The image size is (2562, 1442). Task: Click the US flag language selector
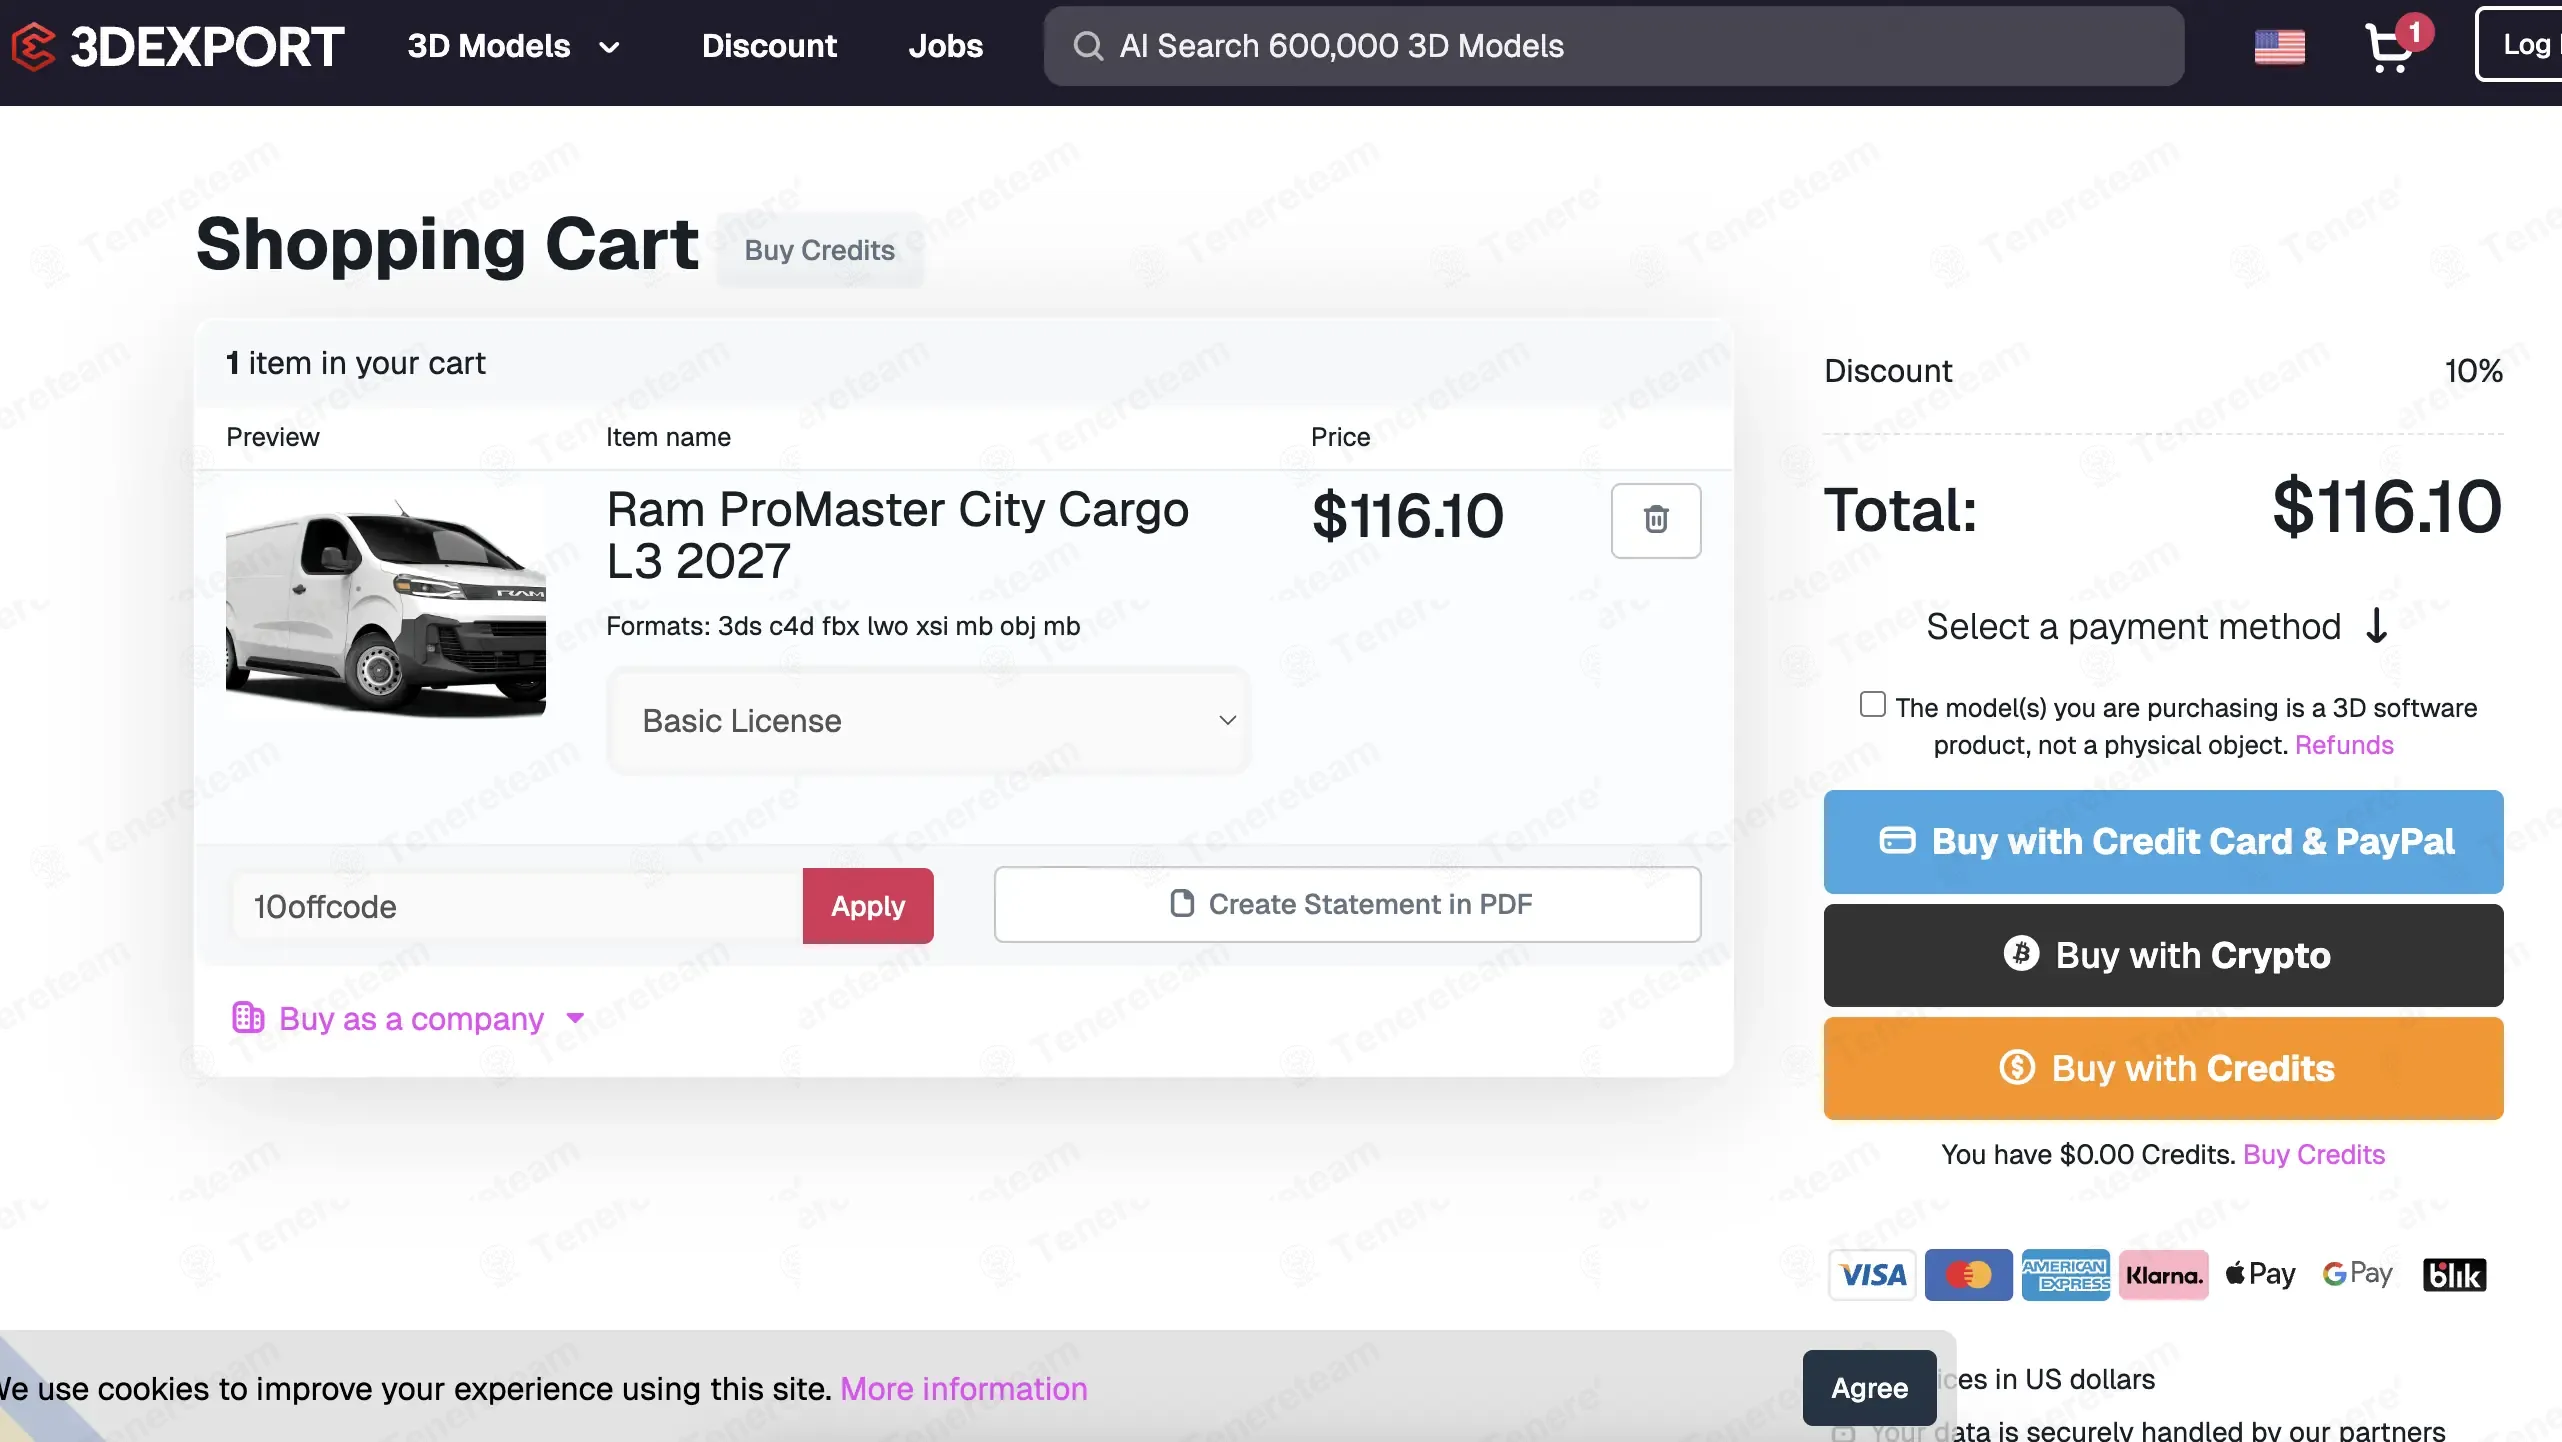coord(2279,46)
